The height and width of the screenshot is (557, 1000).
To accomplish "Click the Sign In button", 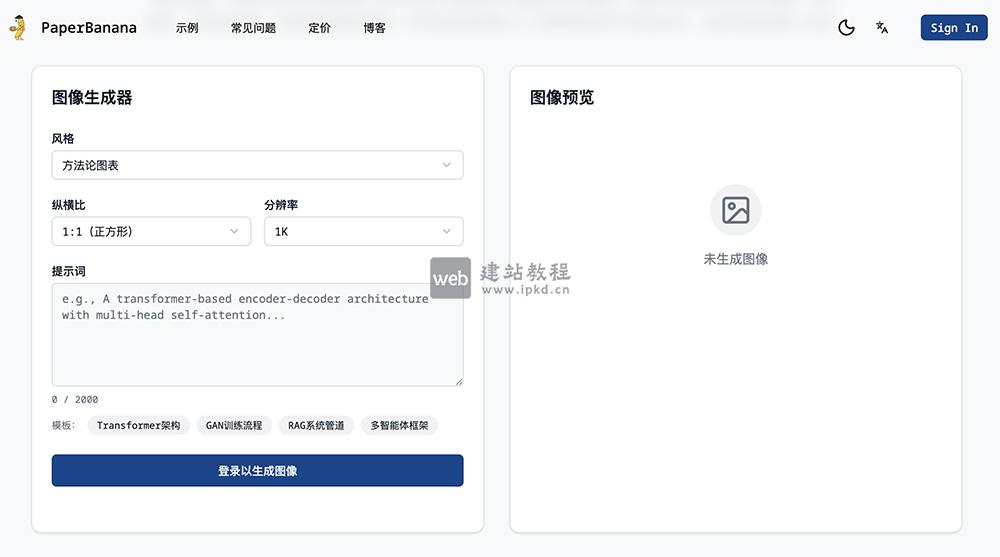I will (953, 27).
